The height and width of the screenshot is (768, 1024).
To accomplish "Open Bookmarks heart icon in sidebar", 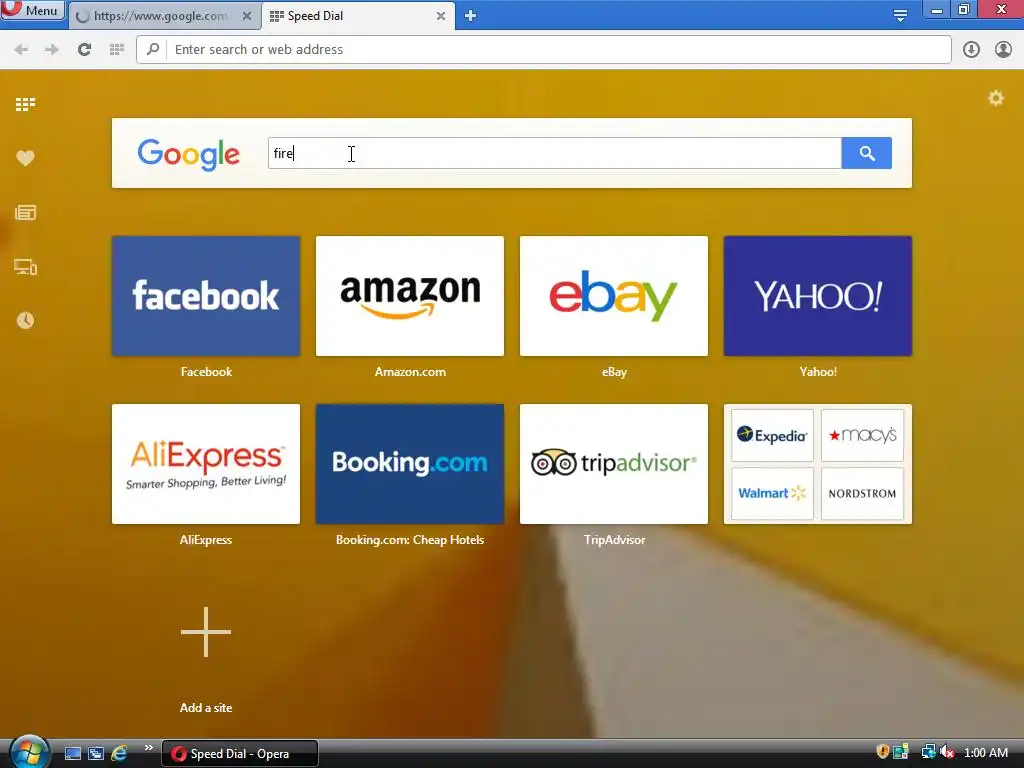I will point(25,158).
